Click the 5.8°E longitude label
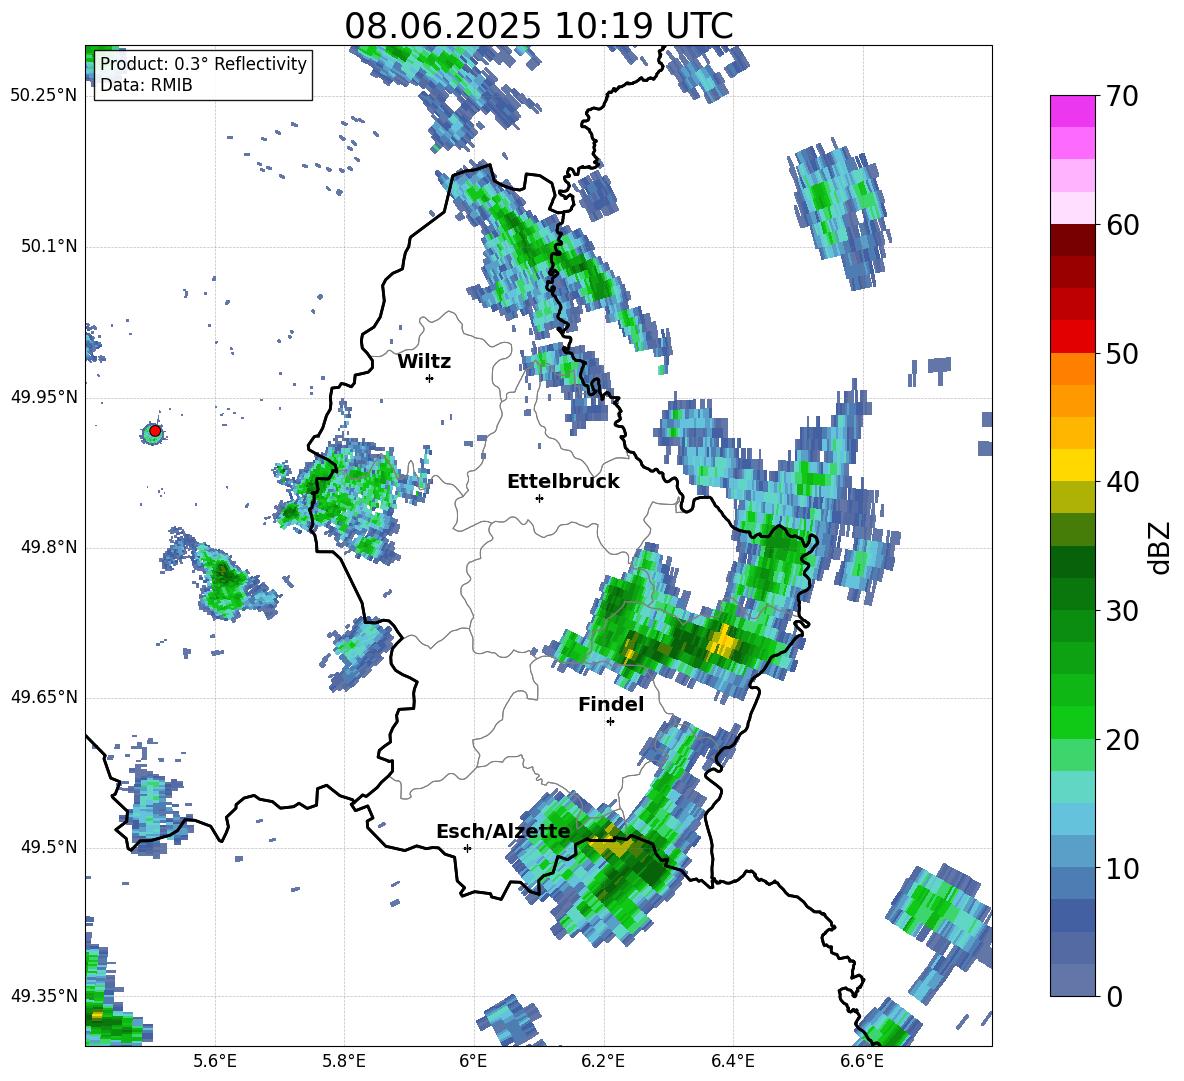The height and width of the screenshot is (1081, 1184). tap(344, 1061)
